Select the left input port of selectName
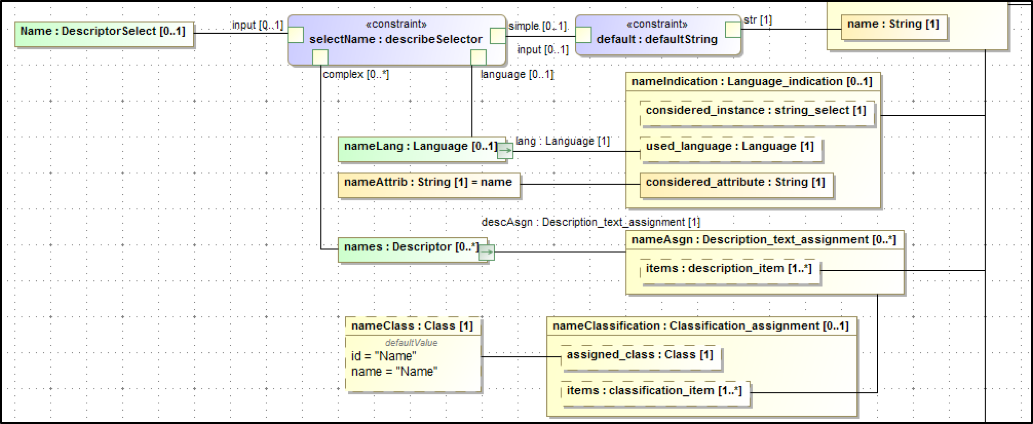Image resolution: width=1033 pixels, height=424 pixels. click(x=296, y=37)
